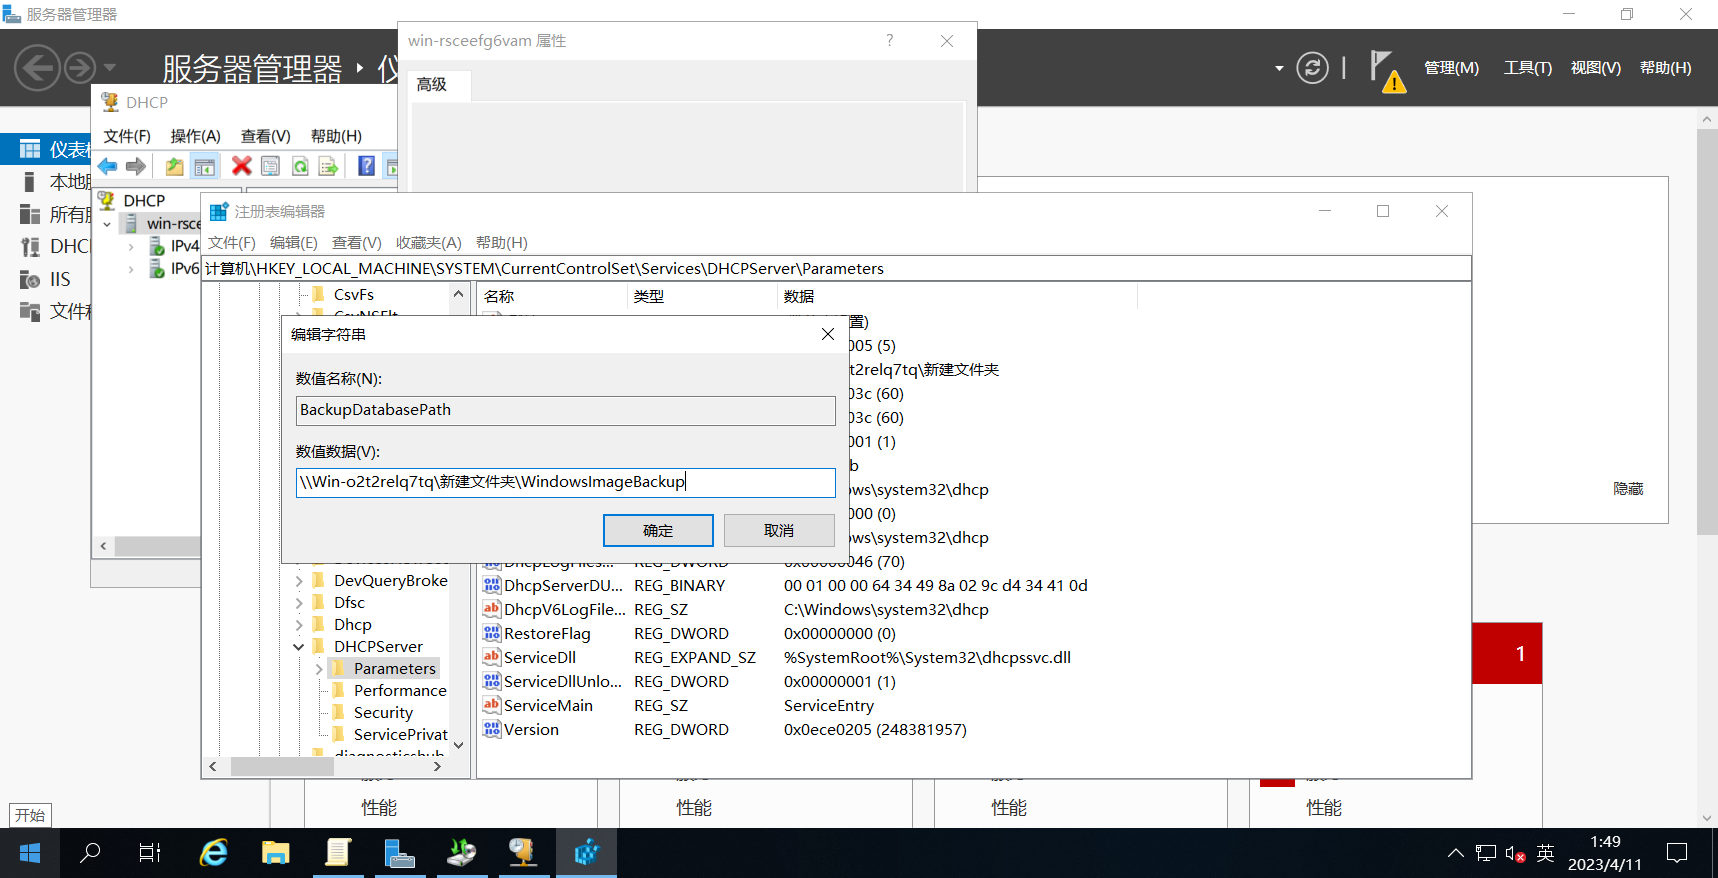This screenshot has height=878, width=1718.
Task: Open the 编辑(E) menu in Registry Editor
Action: 294,243
